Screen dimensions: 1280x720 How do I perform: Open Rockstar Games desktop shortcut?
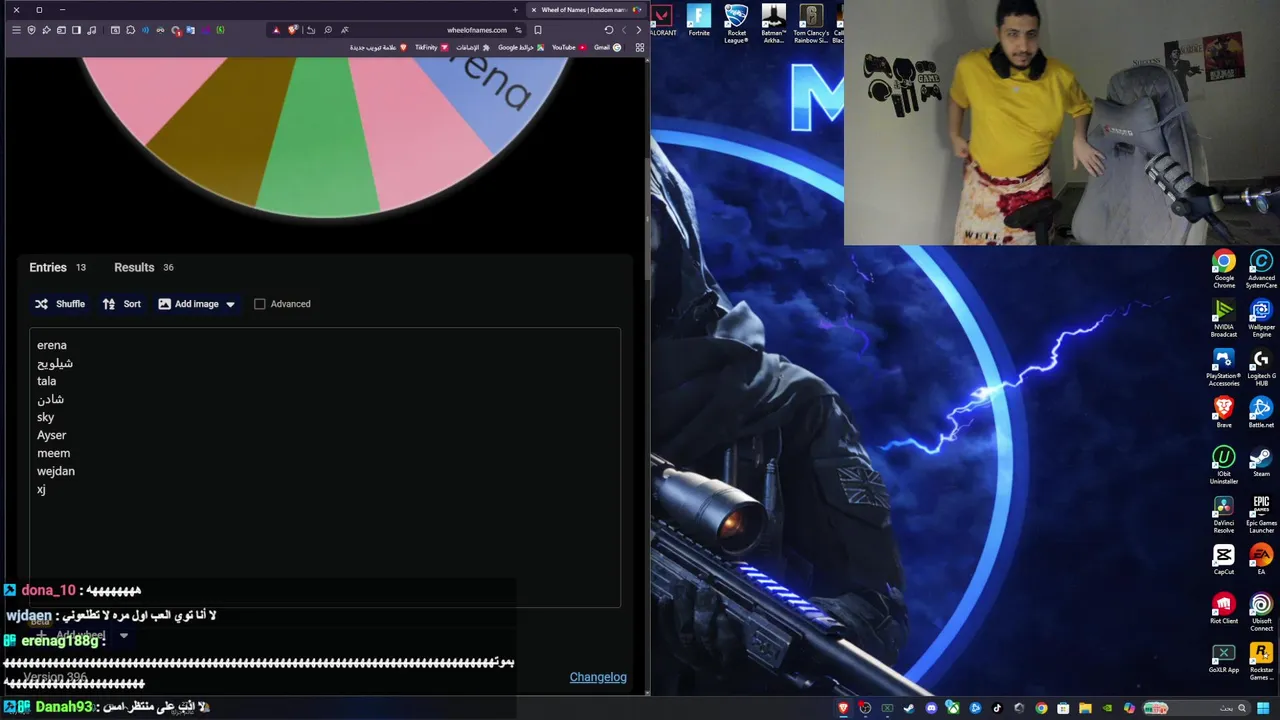(1261, 661)
